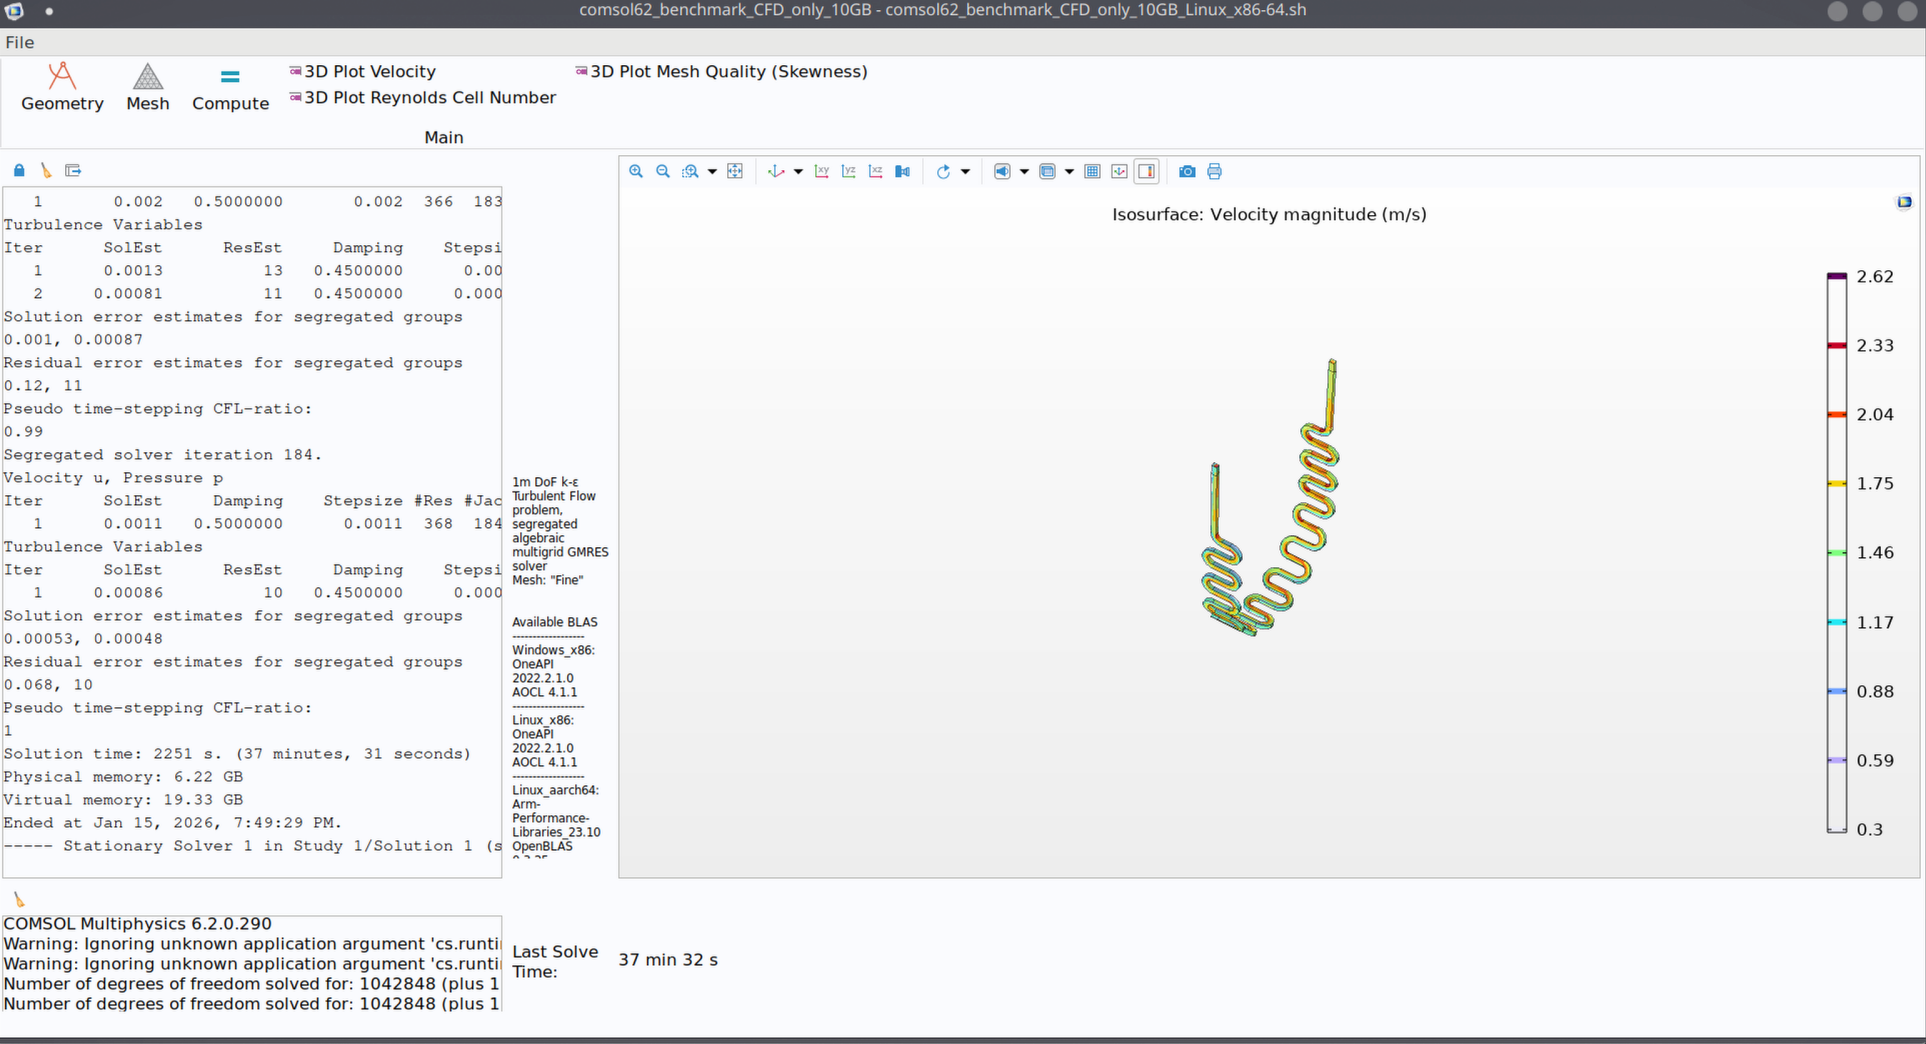
Task: Print the graphics with the printer icon
Action: coord(1214,171)
